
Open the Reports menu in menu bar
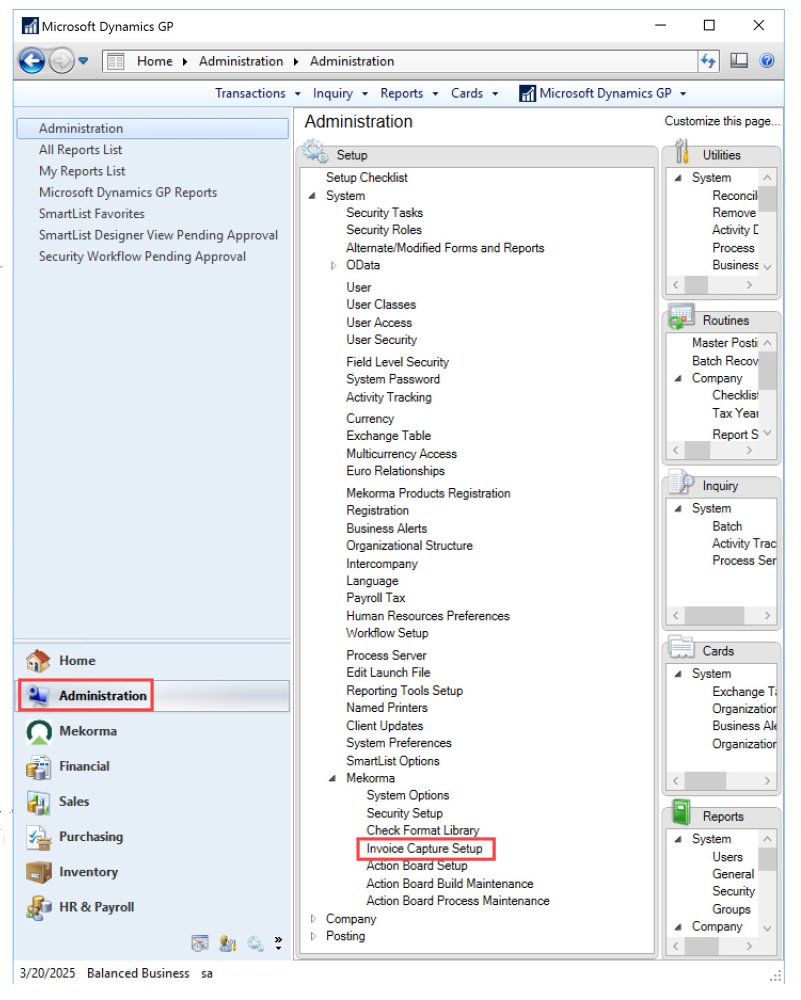coord(409,93)
